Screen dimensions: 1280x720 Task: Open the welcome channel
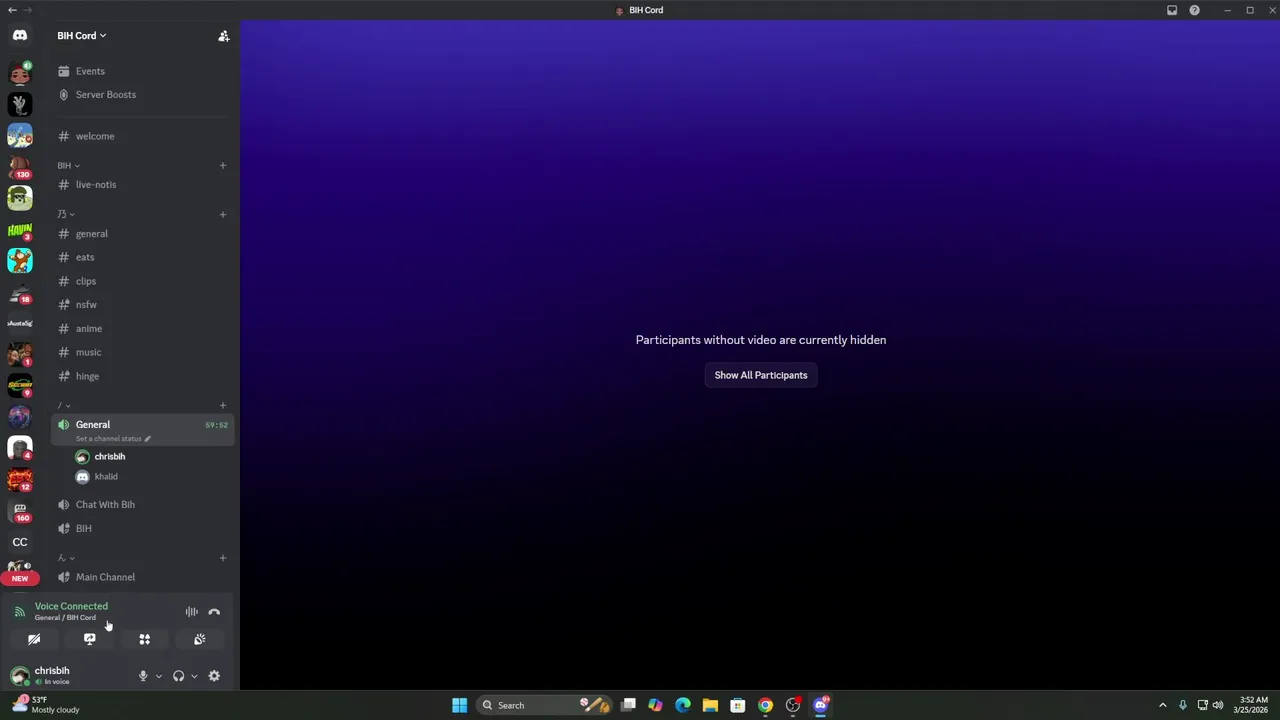pyautogui.click(x=142, y=136)
